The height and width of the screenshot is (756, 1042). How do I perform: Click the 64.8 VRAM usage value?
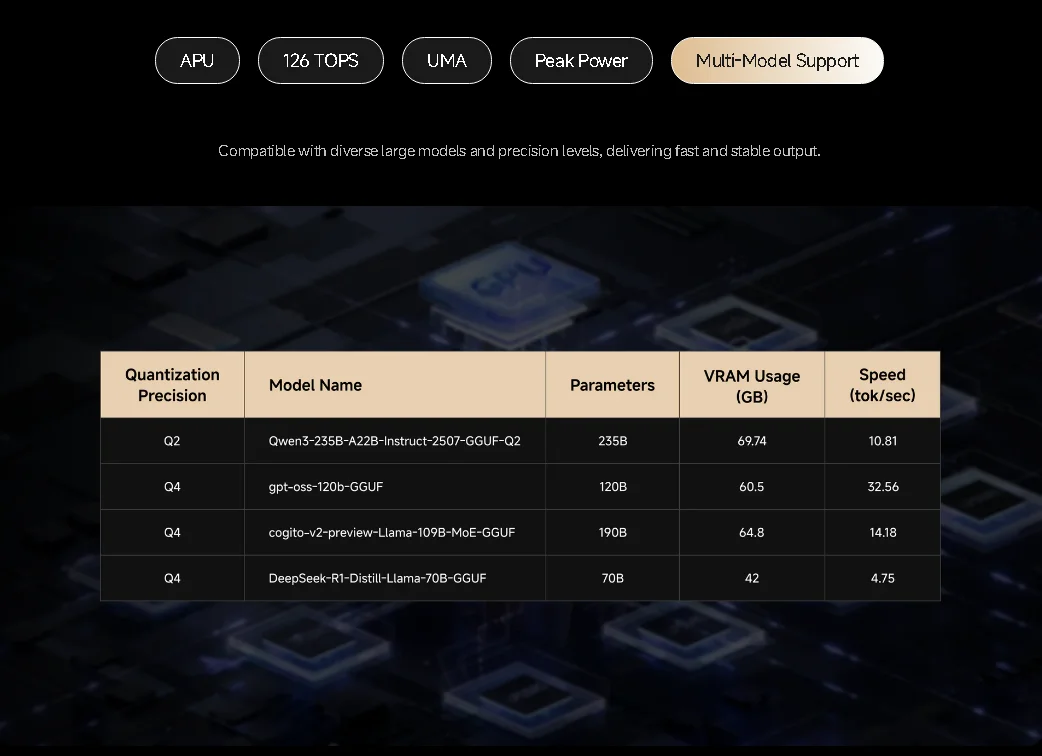pyautogui.click(x=752, y=532)
